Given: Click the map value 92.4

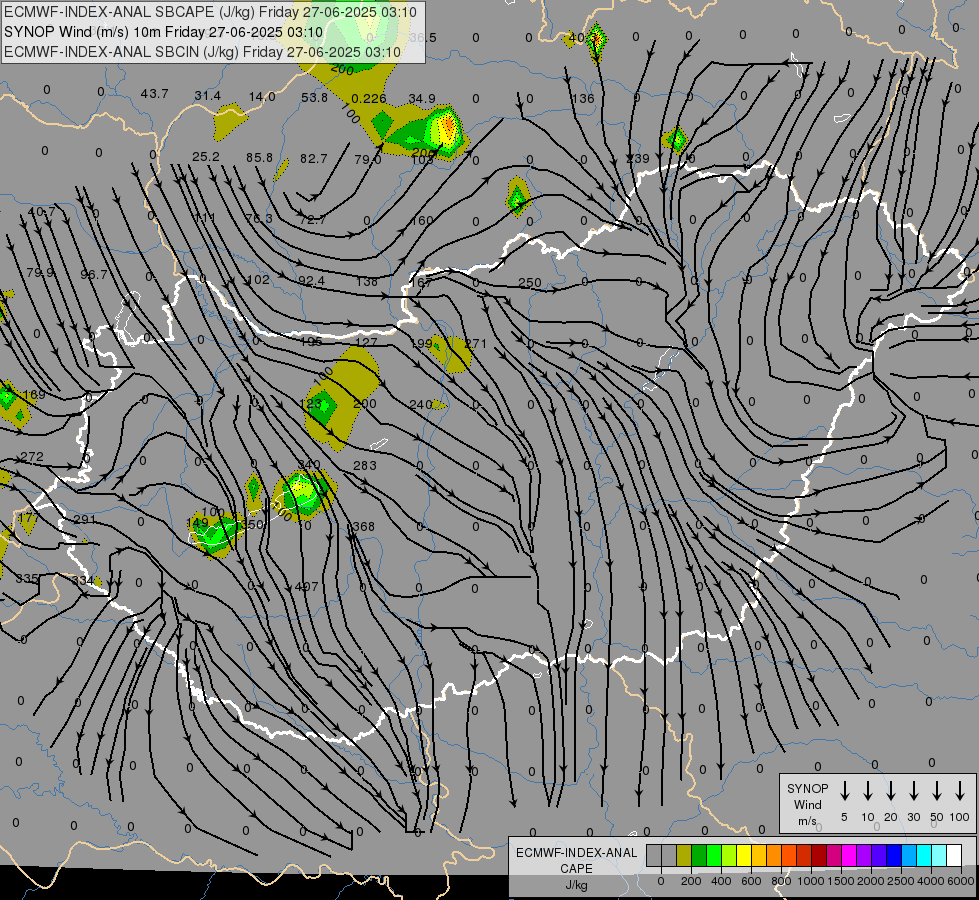Looking at the screenshot, I should coord(311,281).
